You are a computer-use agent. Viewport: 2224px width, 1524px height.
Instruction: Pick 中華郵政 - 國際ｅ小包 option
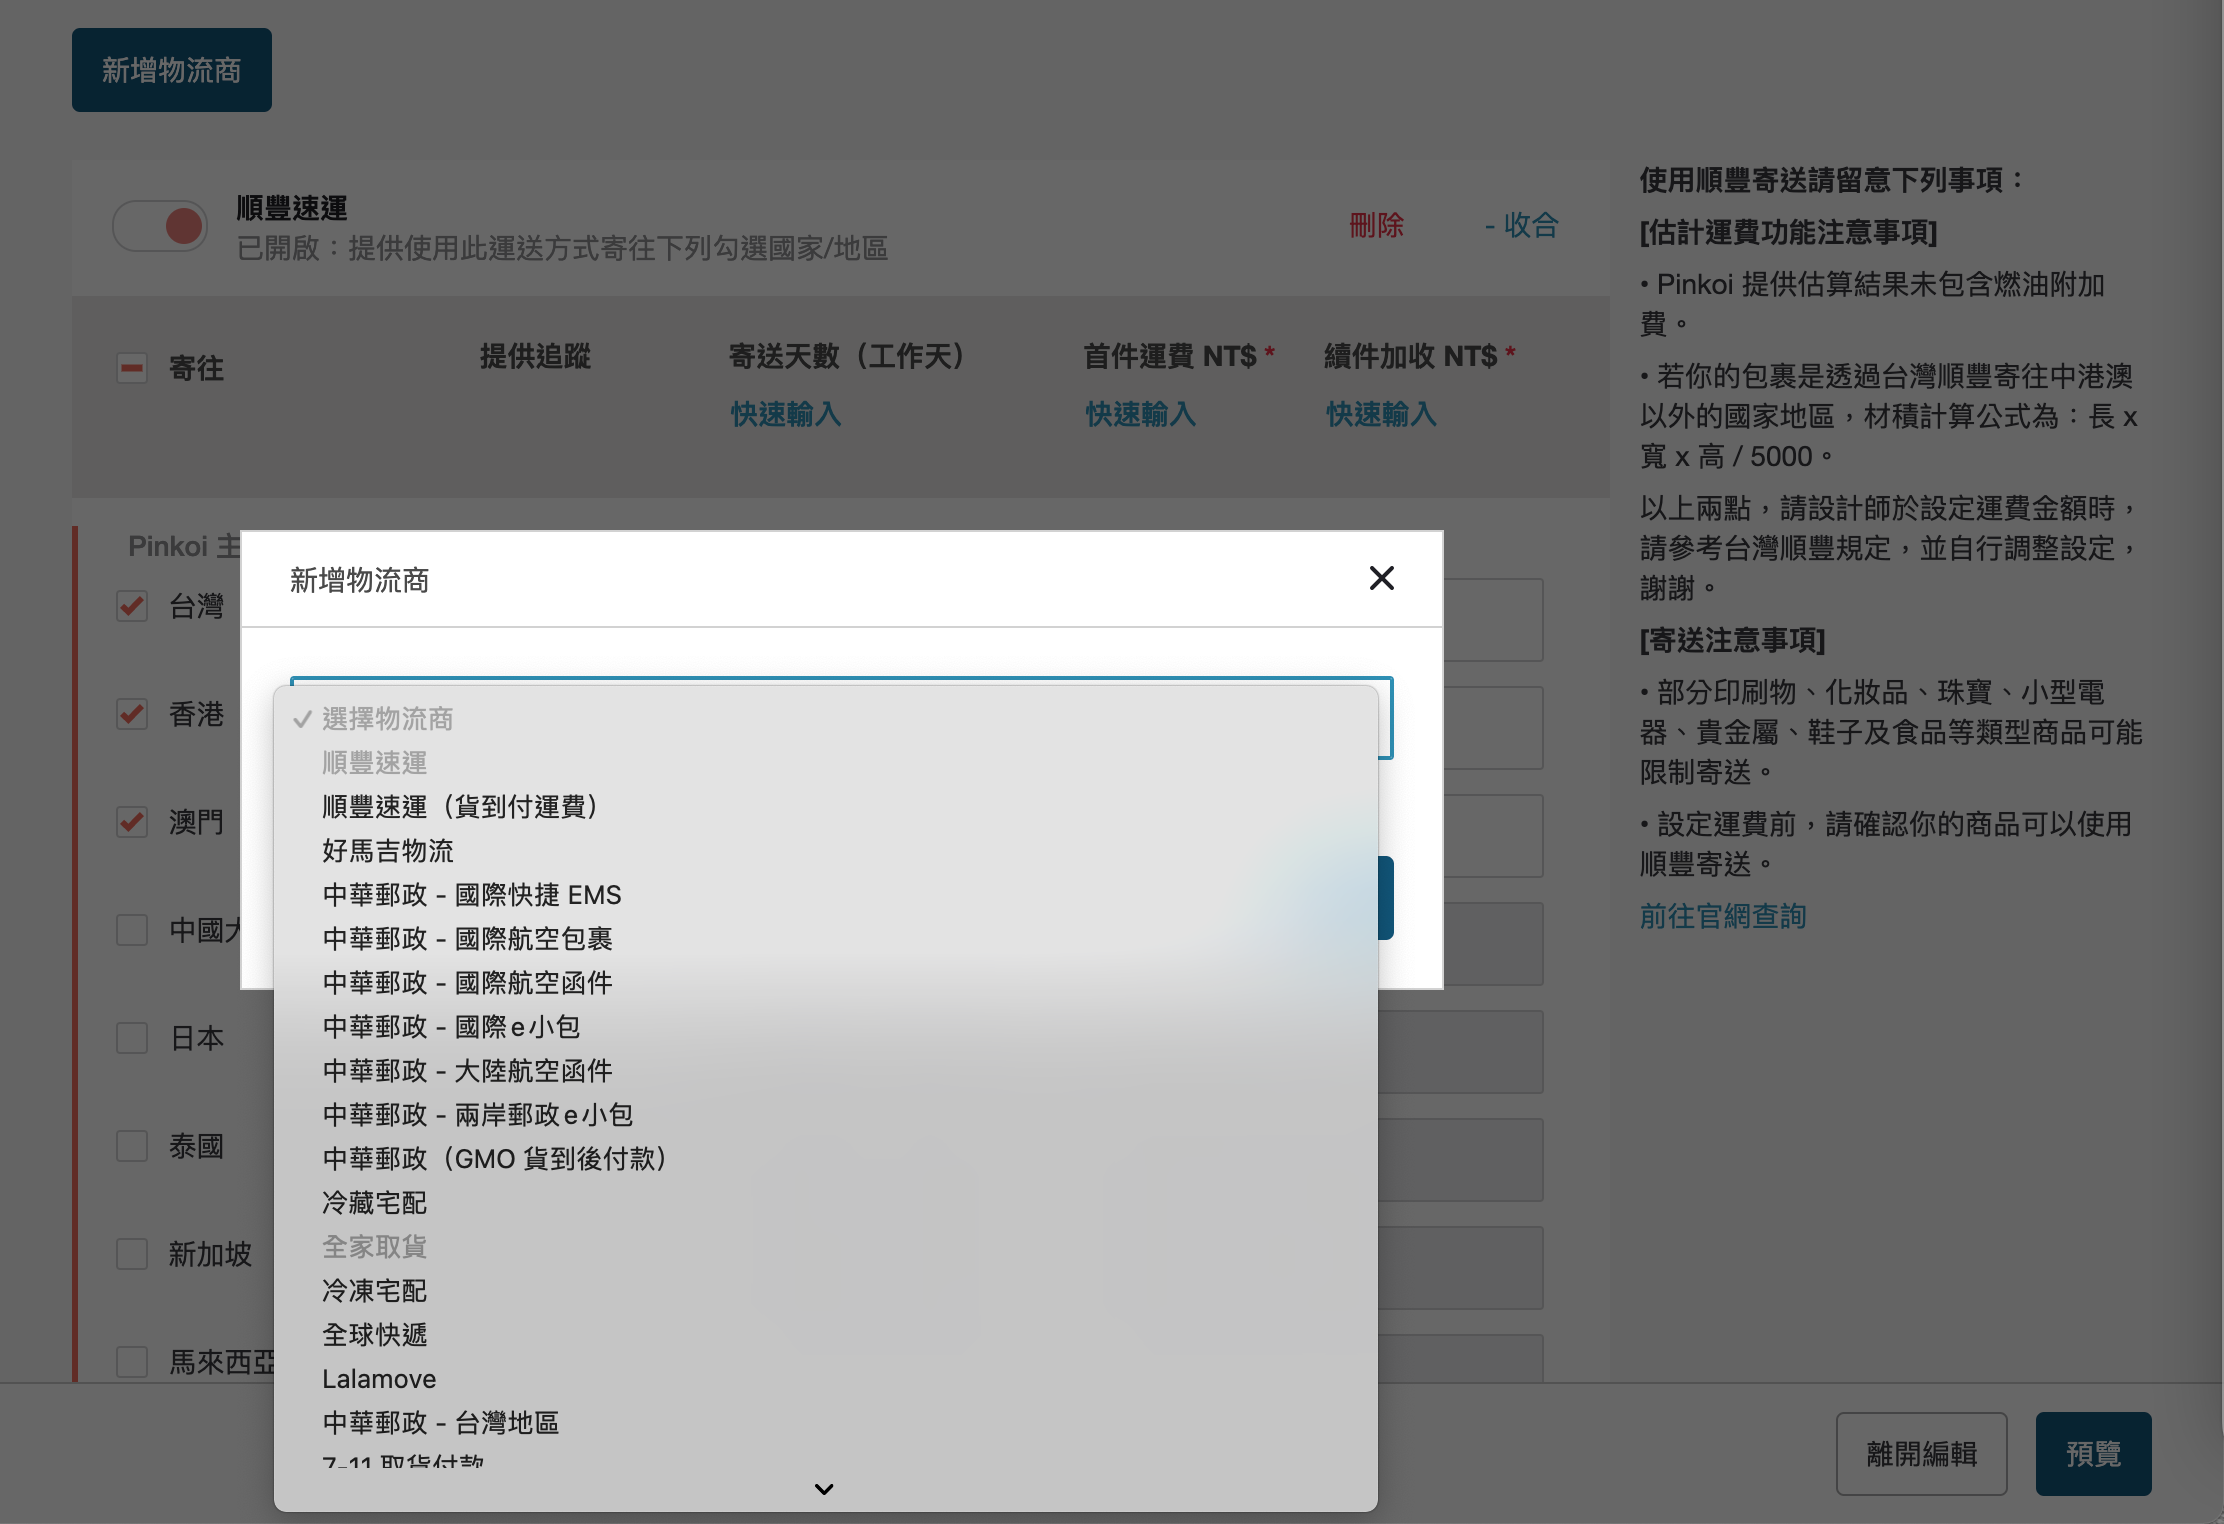(x=826, y=1027)
